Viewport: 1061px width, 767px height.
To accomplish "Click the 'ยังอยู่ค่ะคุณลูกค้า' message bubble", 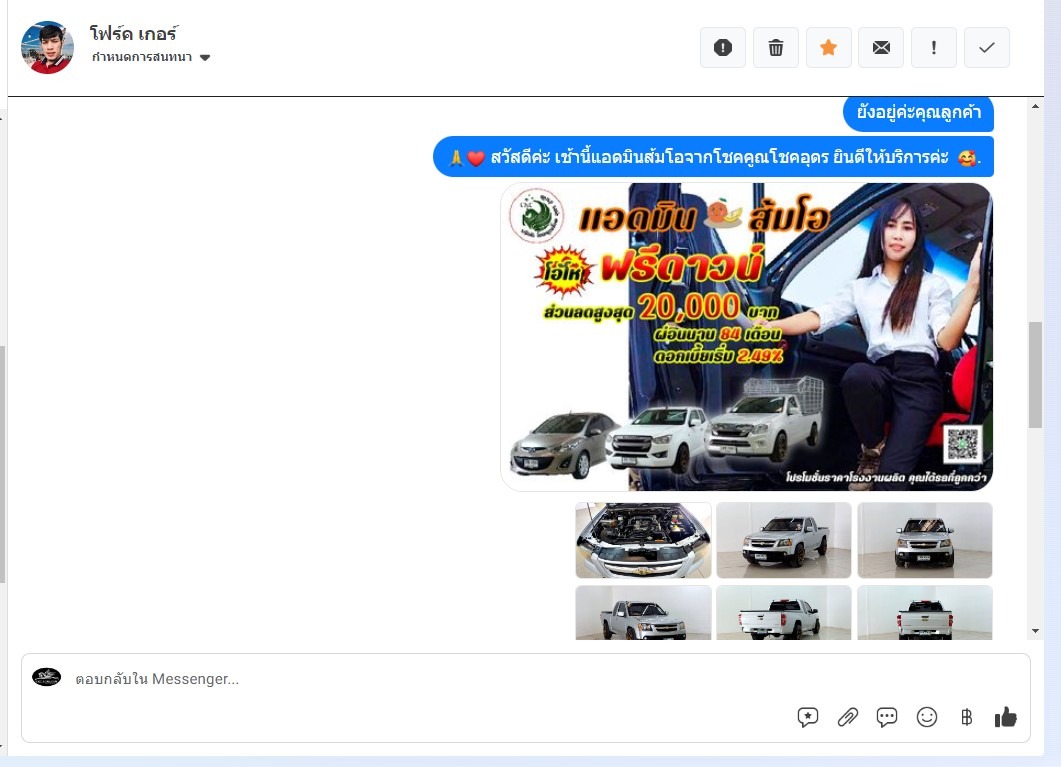I will (918, 113).
